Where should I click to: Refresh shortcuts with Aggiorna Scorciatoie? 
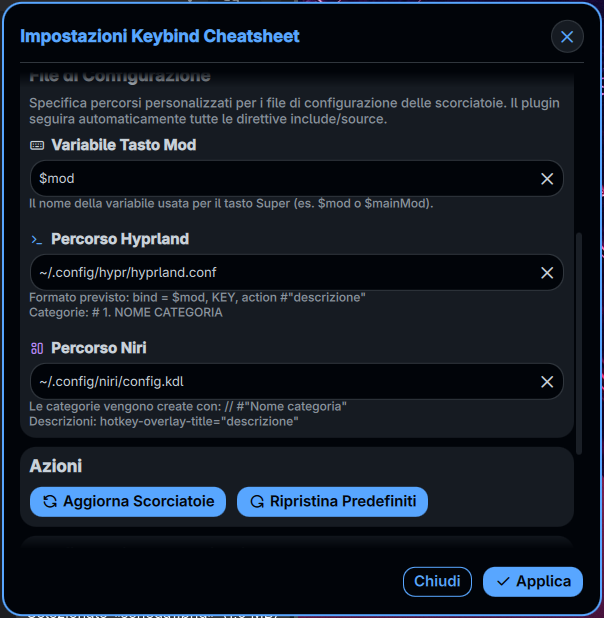coord(128,502)
